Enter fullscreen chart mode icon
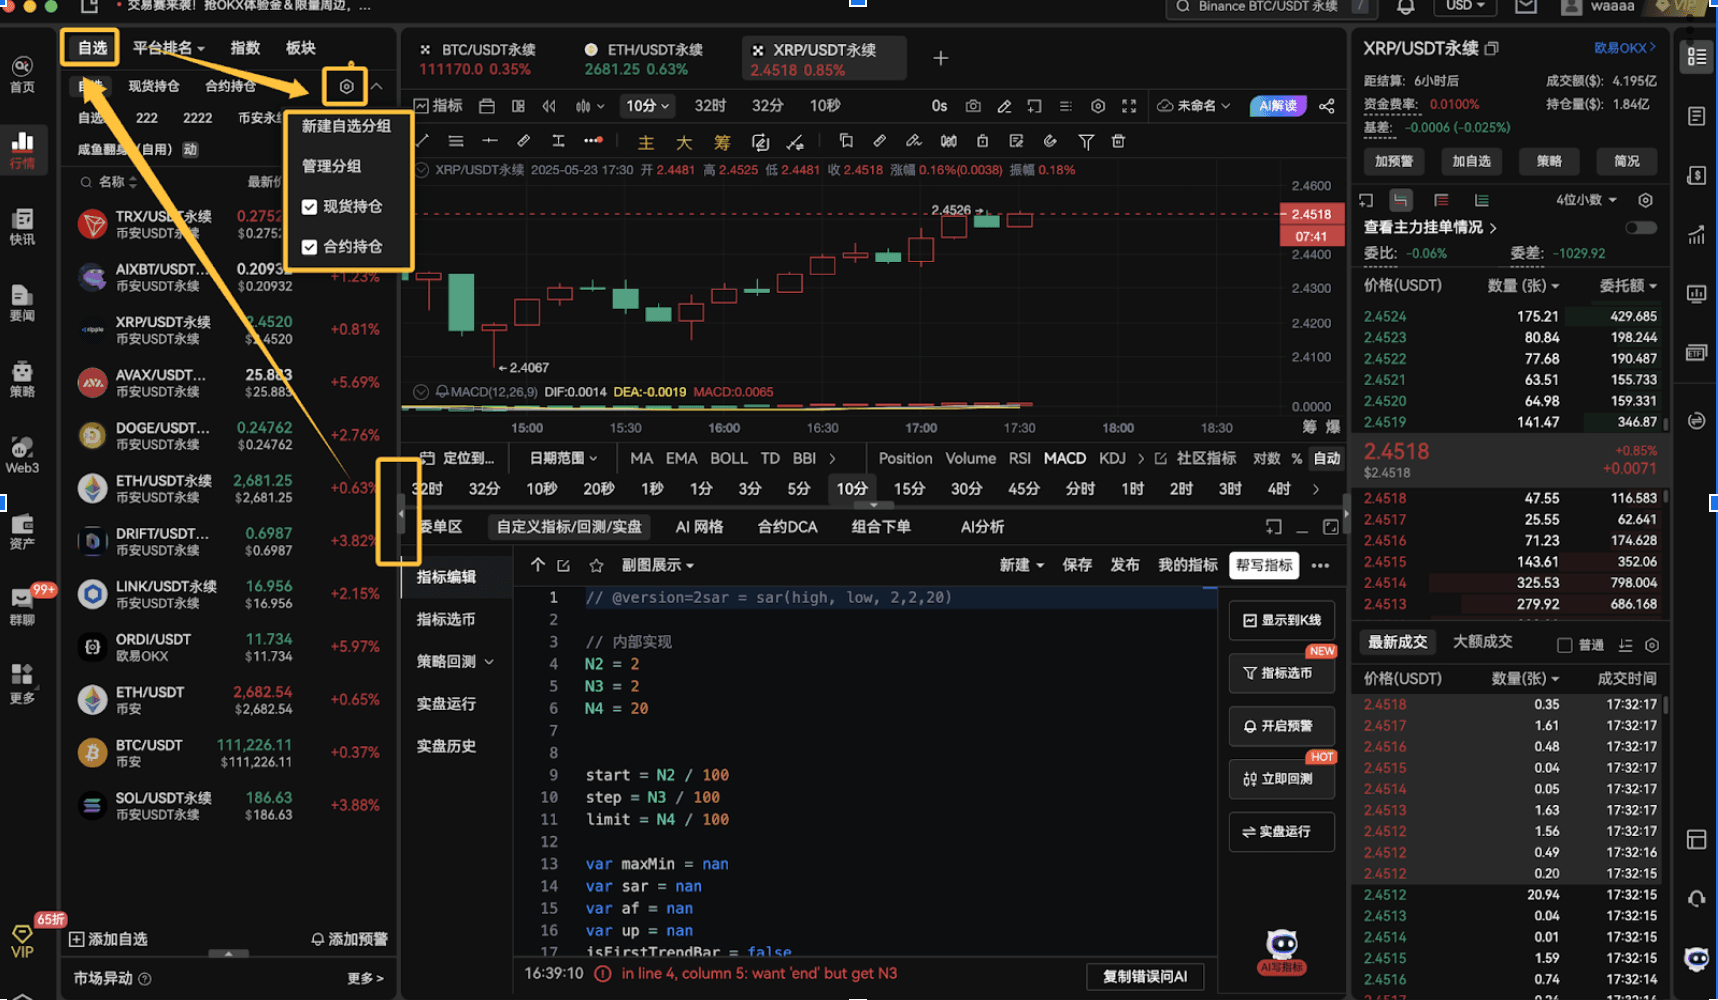The height and width of the screenshot is (1000, 1718). (1129, 106)
